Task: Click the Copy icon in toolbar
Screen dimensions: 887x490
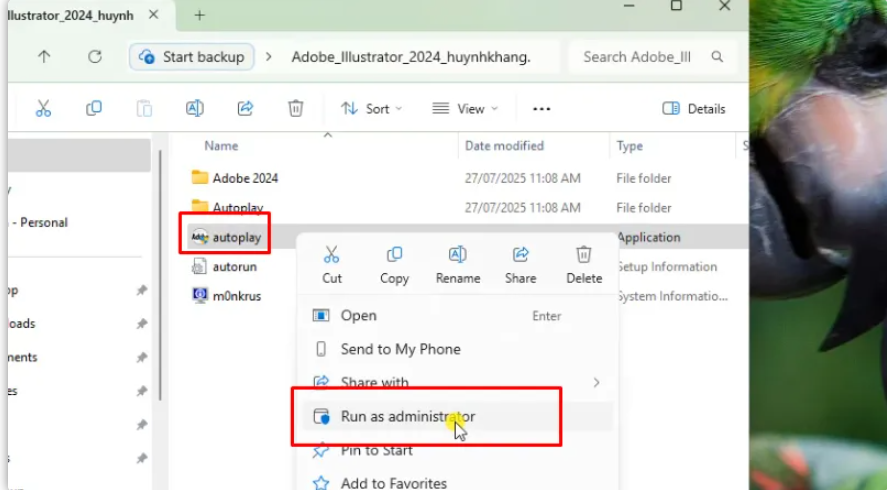Action: tap(94, 109)
